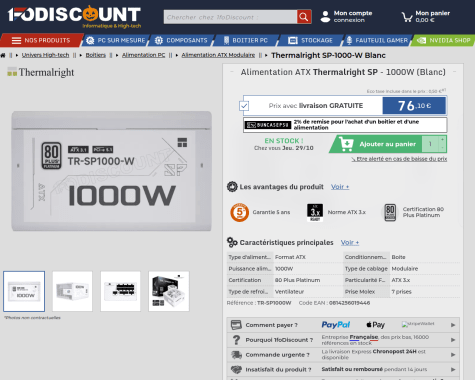Click the Thermalright brand logo
Viewport: 475px width, 380px height.
[41, 72]
